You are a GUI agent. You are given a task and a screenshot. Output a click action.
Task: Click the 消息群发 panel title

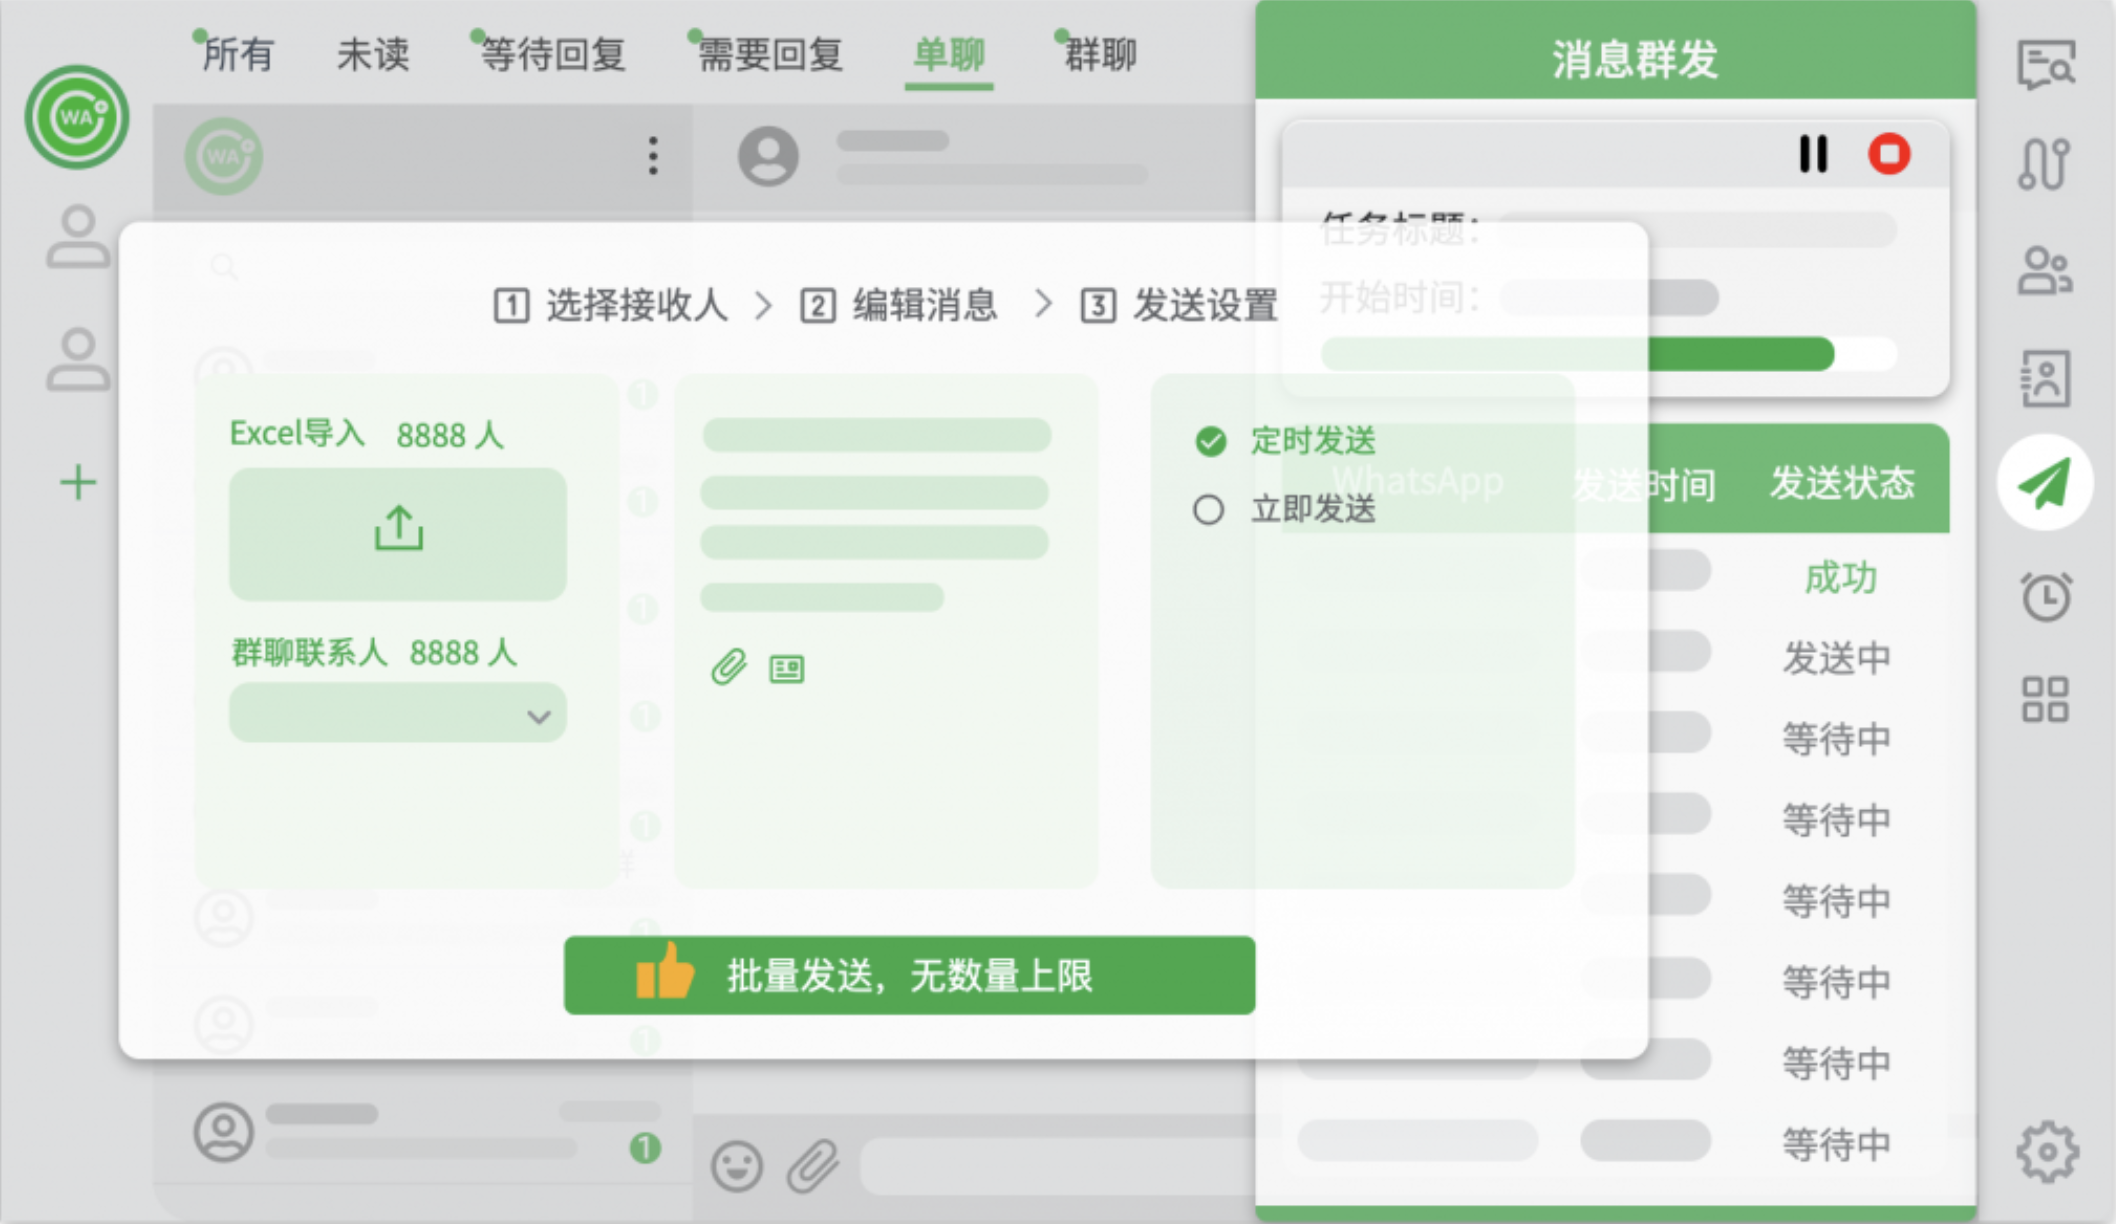click(1635, 59)
